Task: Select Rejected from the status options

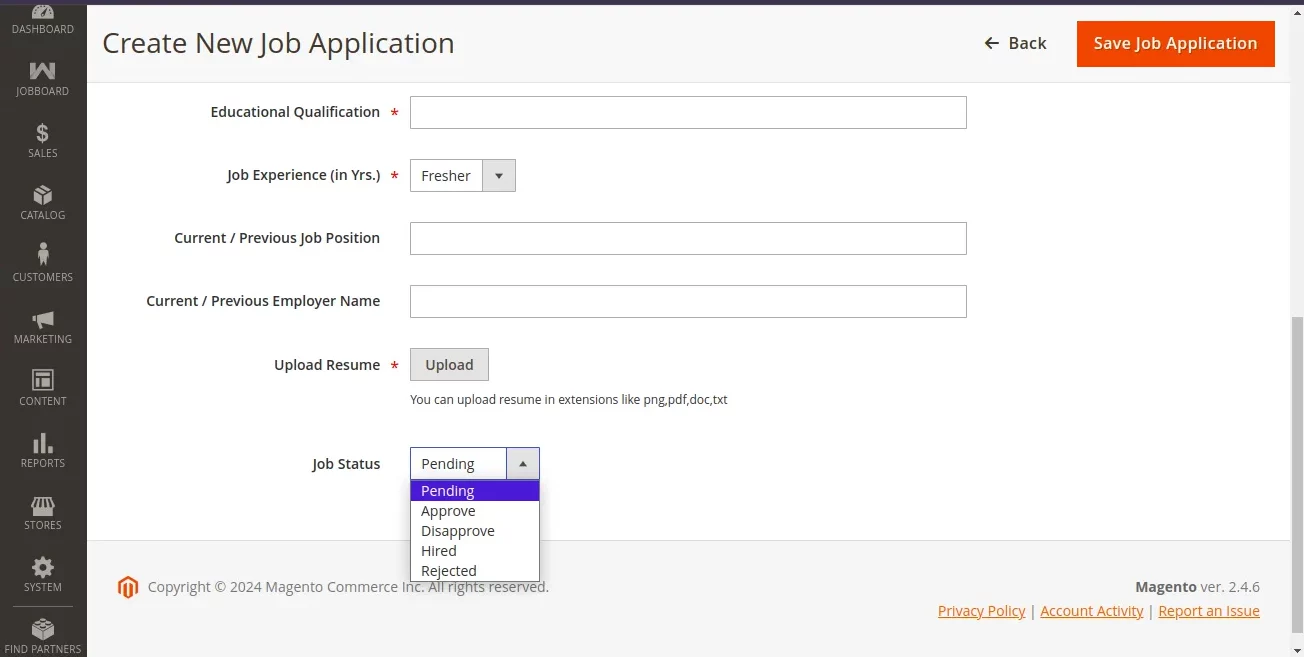Action: [448, 570]
